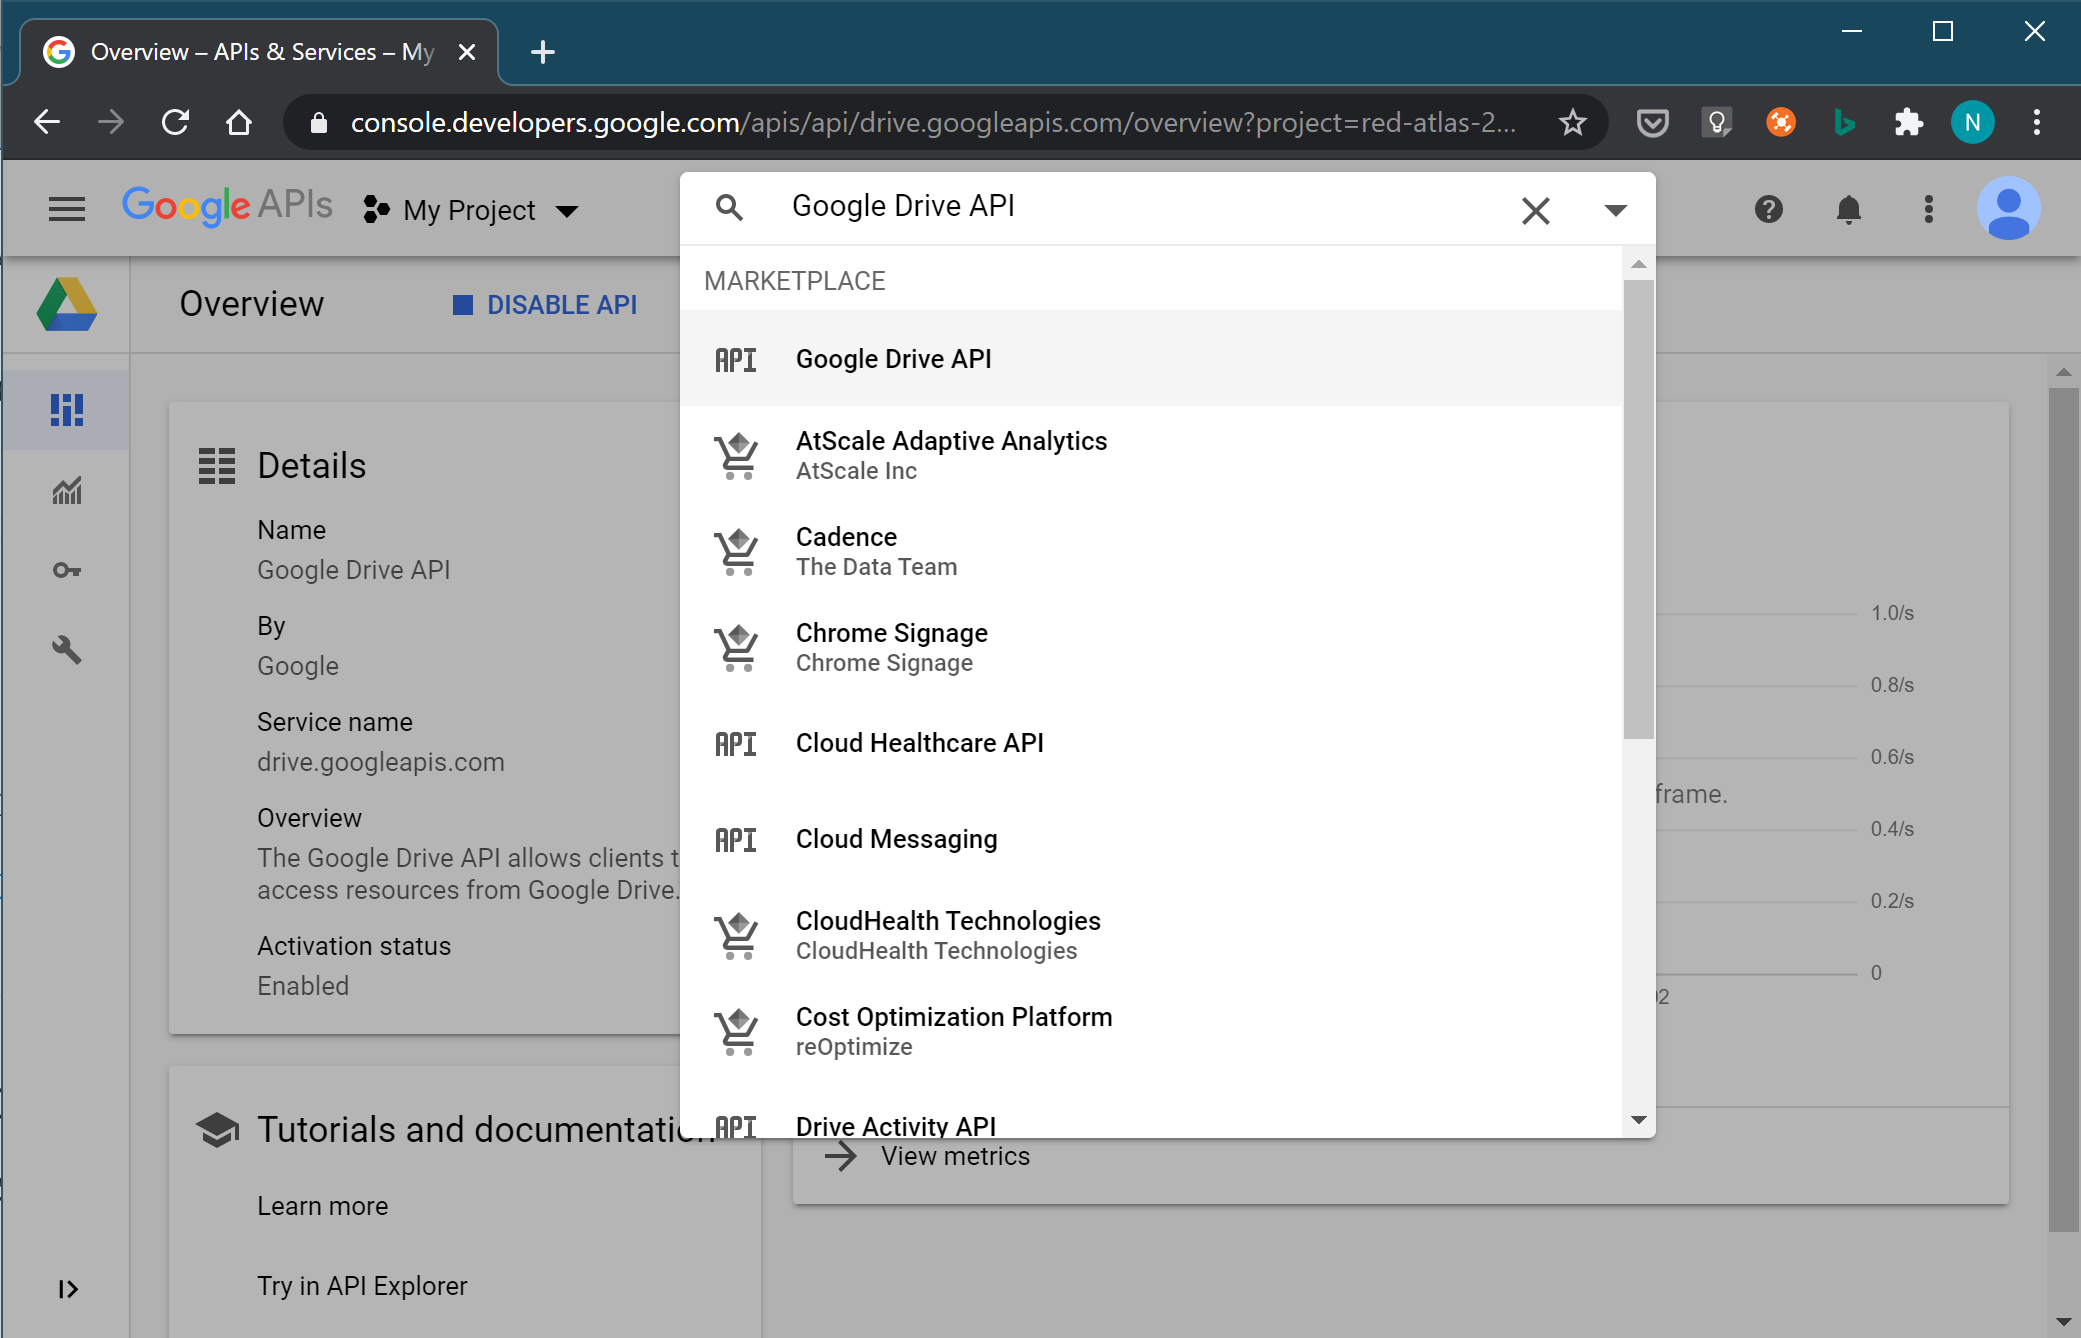Open the notifications bell

pyautogui.click(x=1848, y=209)
